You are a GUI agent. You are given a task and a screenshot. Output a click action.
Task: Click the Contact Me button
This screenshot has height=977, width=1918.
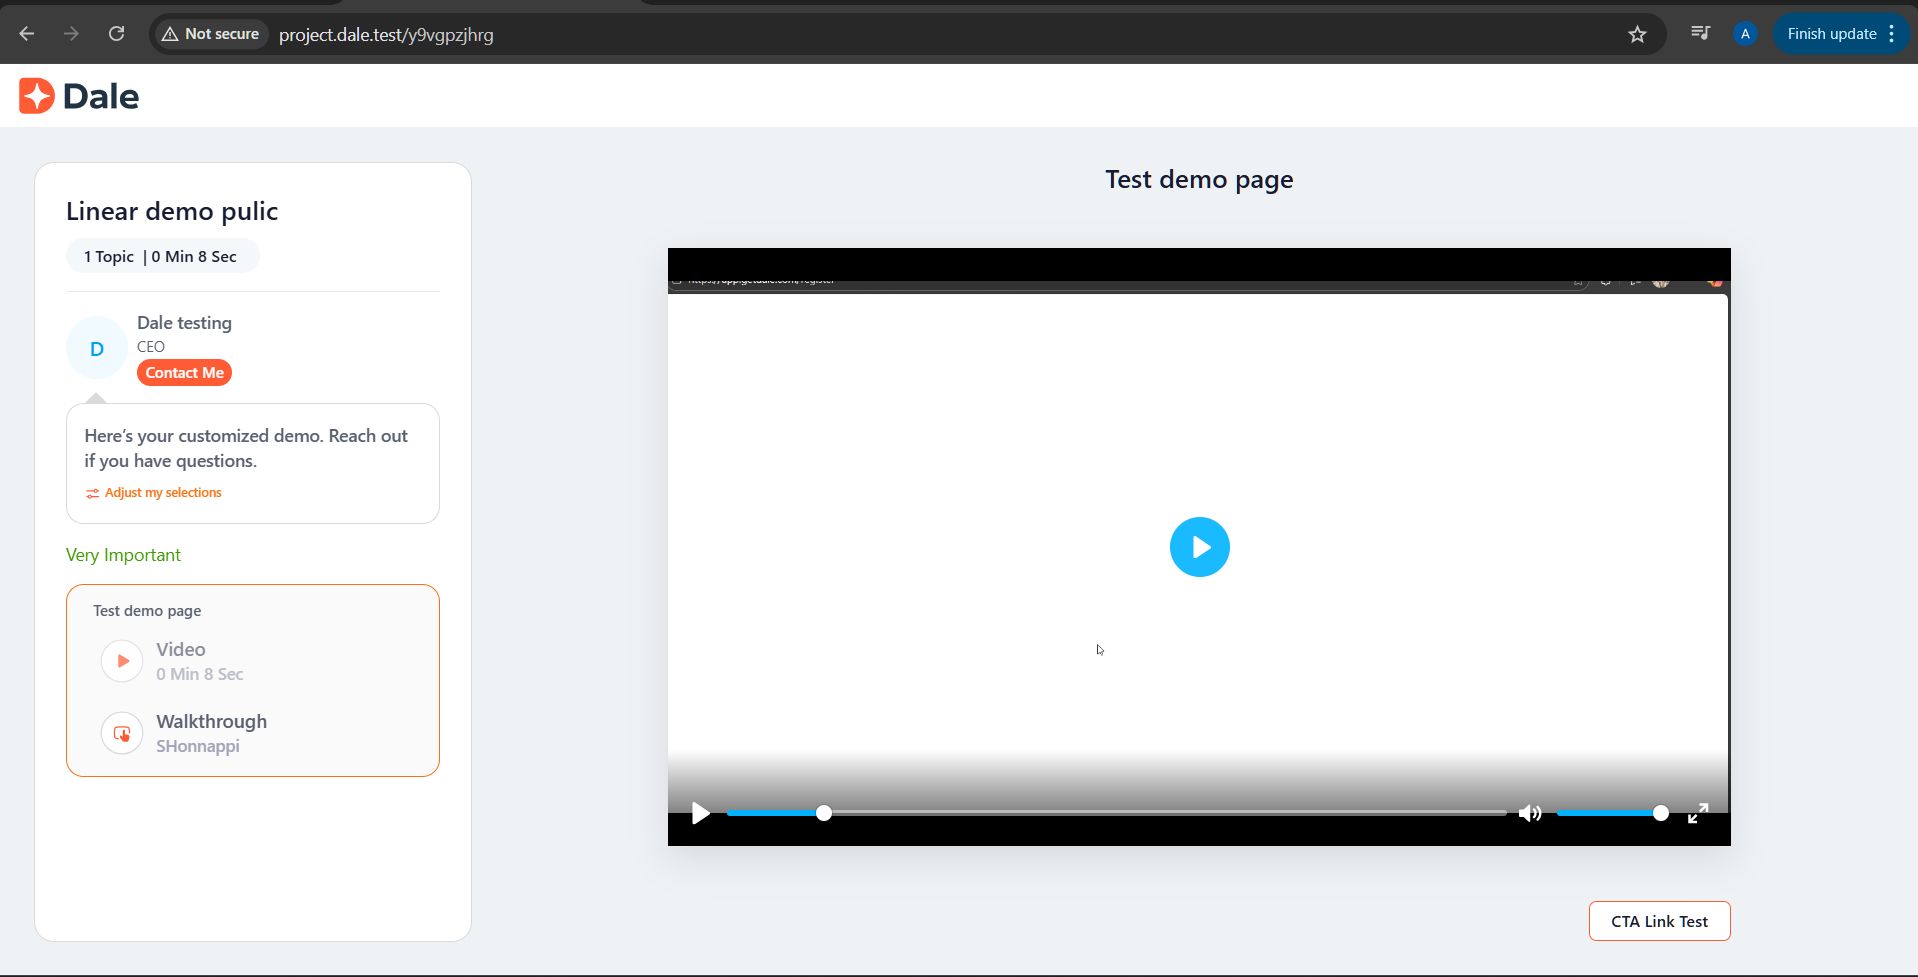(185, 373)
